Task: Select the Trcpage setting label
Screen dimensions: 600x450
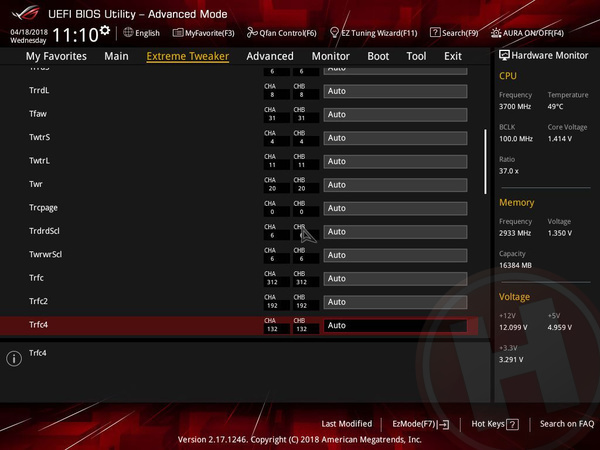Action: pyautogui.click(x=43, y=208)
